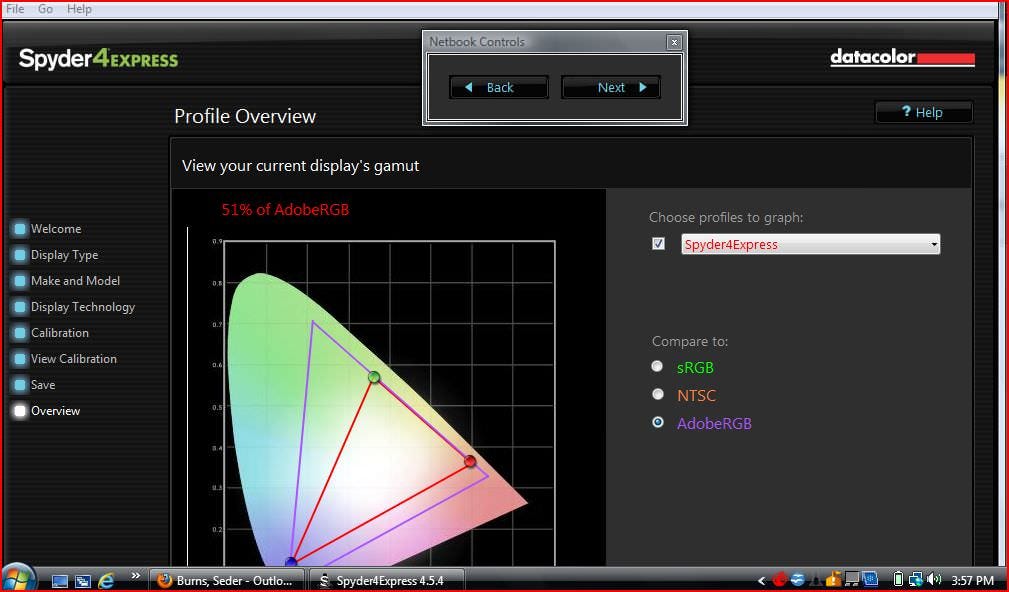Go to the Display Technology step
Screen dimensions: 1009x592
click(x=83, y=307)
